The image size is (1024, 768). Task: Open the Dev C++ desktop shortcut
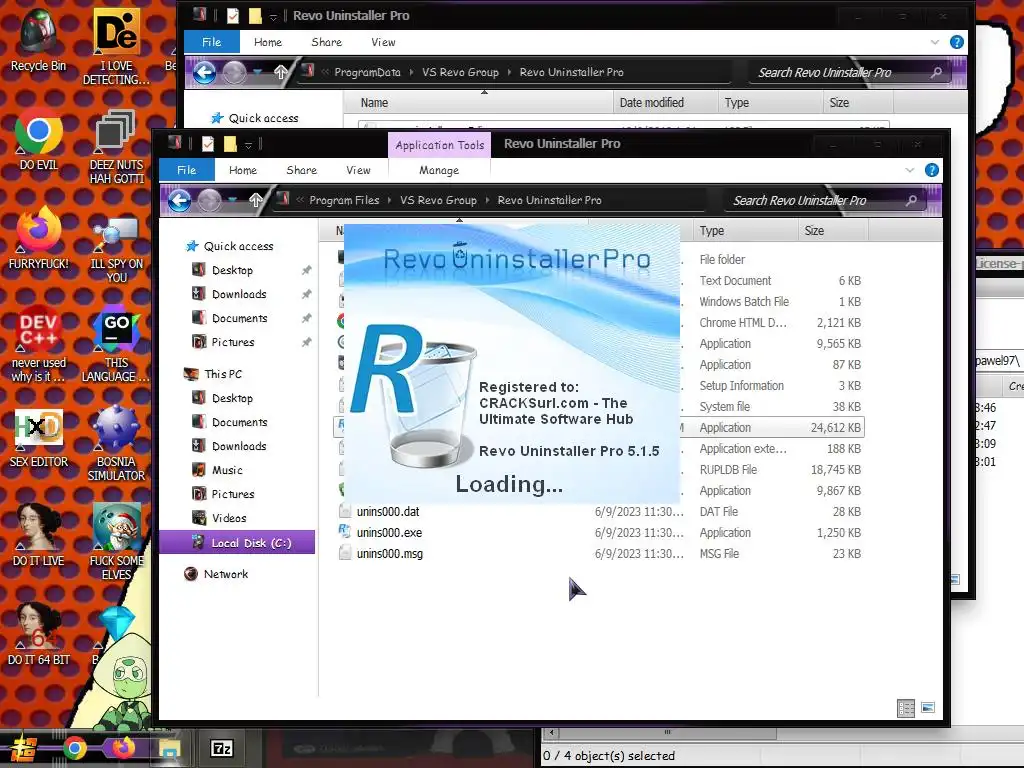click(39, 343)
